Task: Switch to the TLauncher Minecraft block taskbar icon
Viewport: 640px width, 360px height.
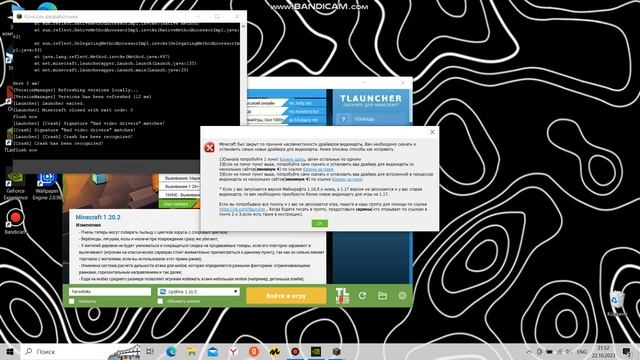Action: (336, 351)
